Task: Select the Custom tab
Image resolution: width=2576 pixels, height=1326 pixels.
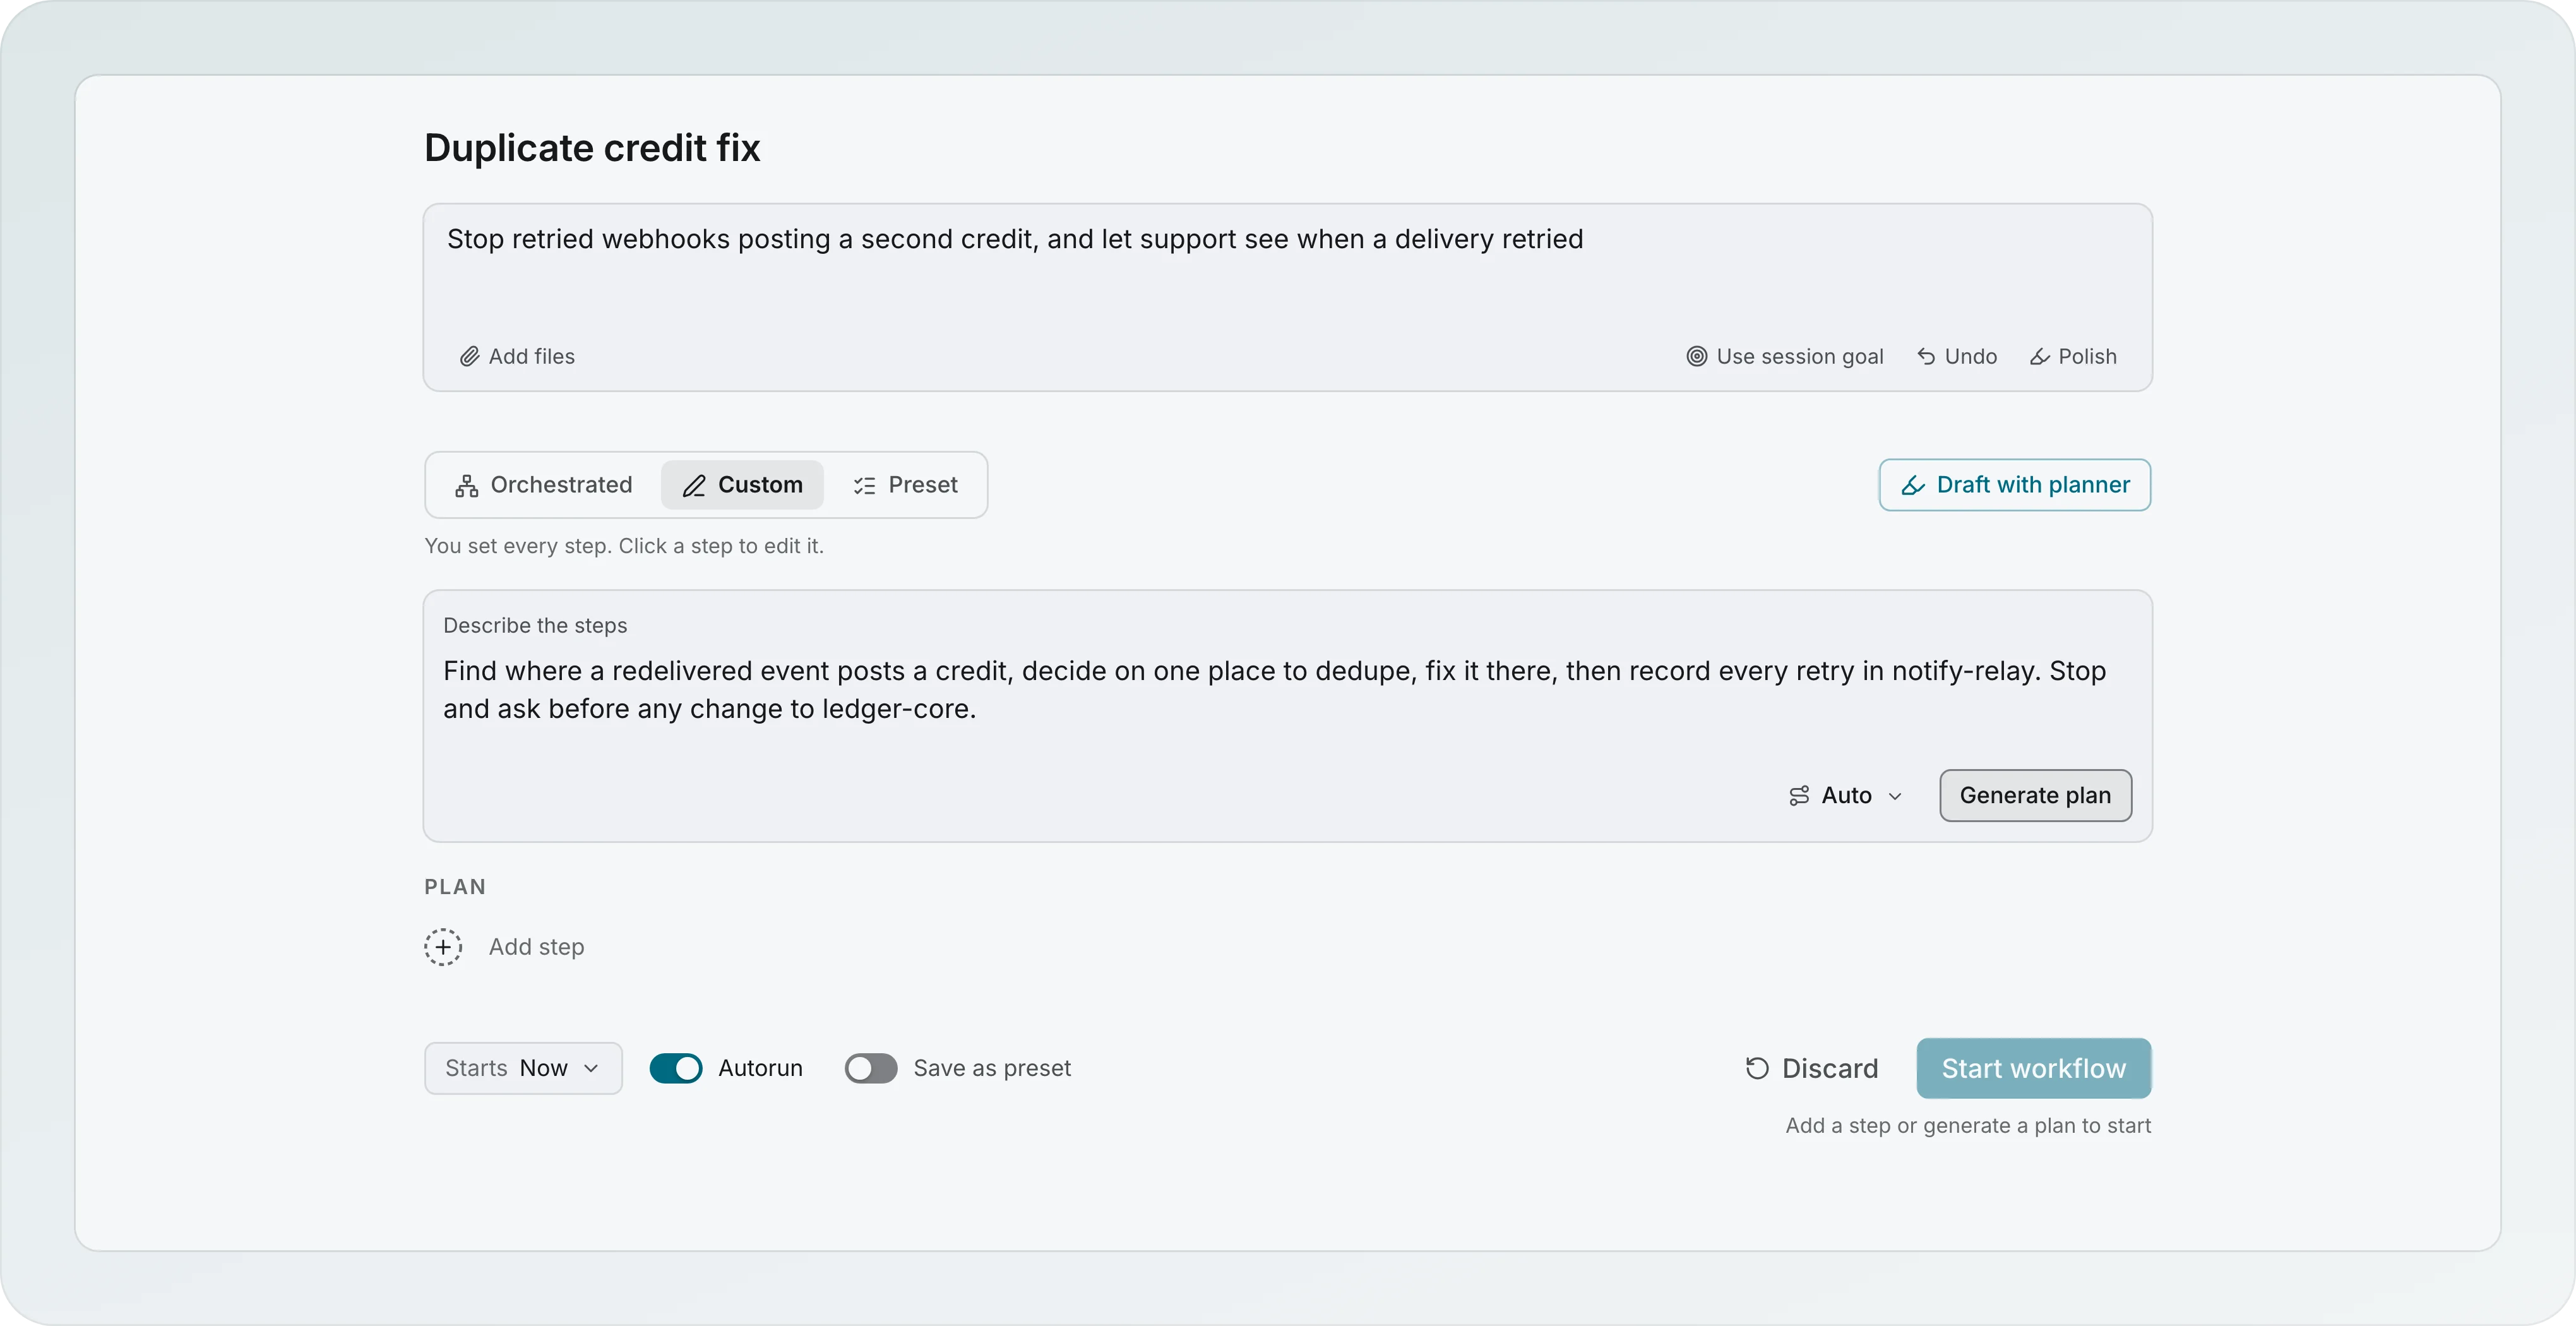Action: pos(742,485)
